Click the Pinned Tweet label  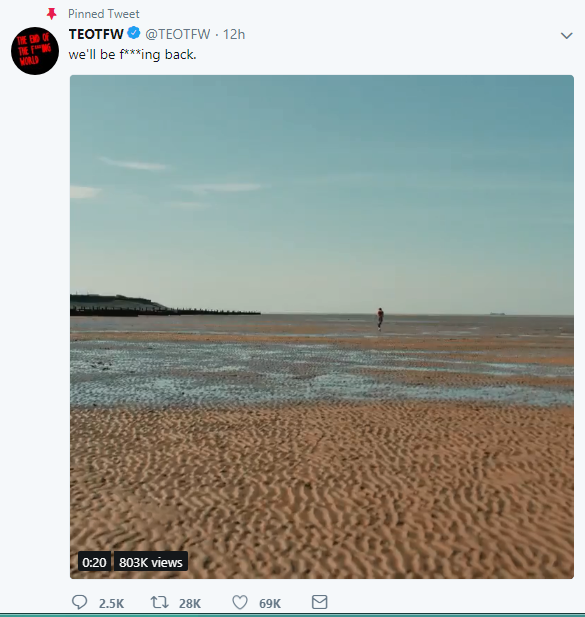click(103, 14)
